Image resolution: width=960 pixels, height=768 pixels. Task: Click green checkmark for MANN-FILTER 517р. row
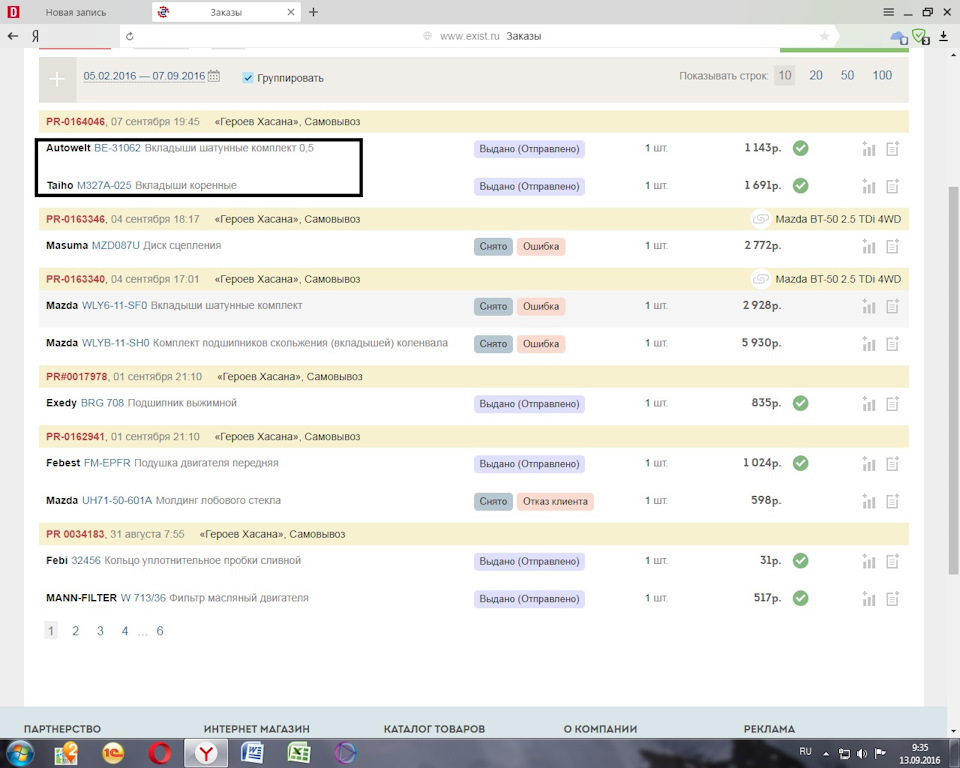800,598
